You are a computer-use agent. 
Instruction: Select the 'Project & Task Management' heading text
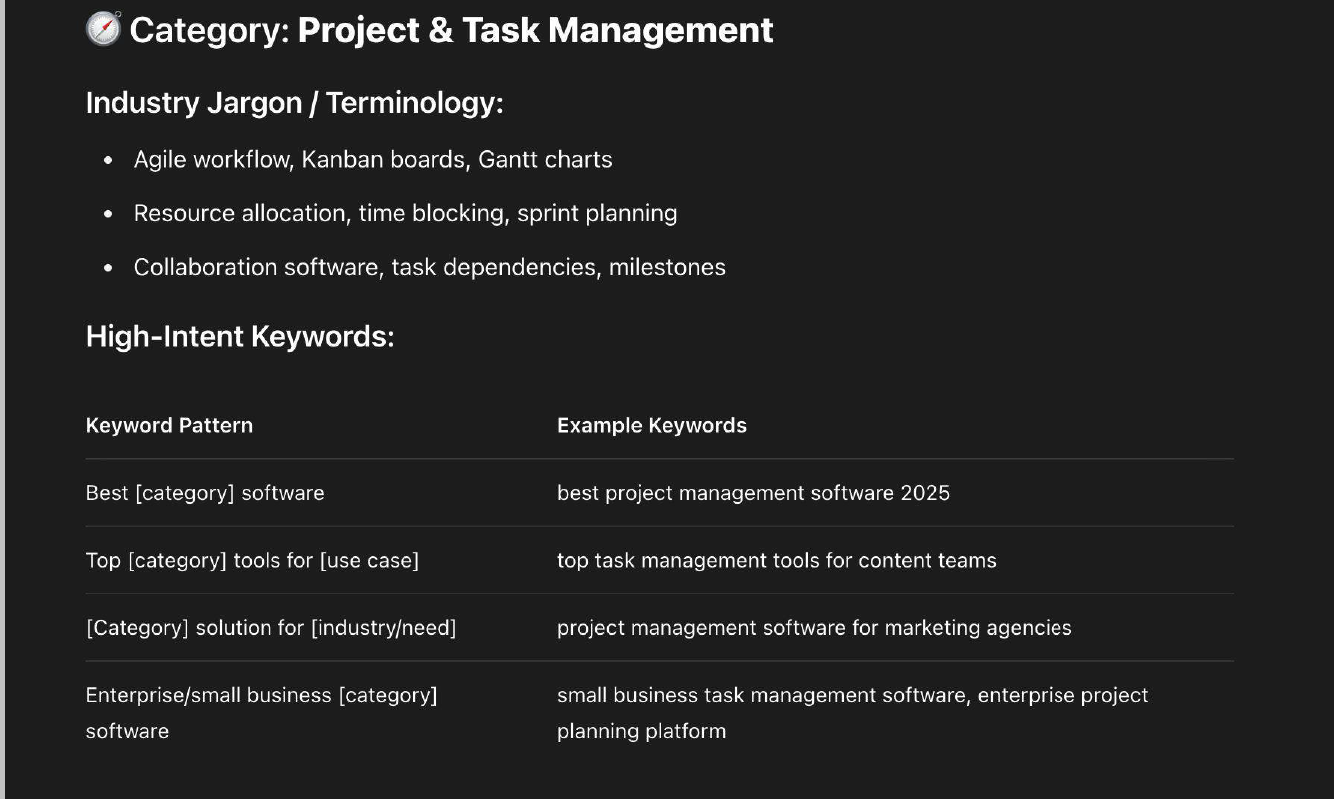[535, 30]
